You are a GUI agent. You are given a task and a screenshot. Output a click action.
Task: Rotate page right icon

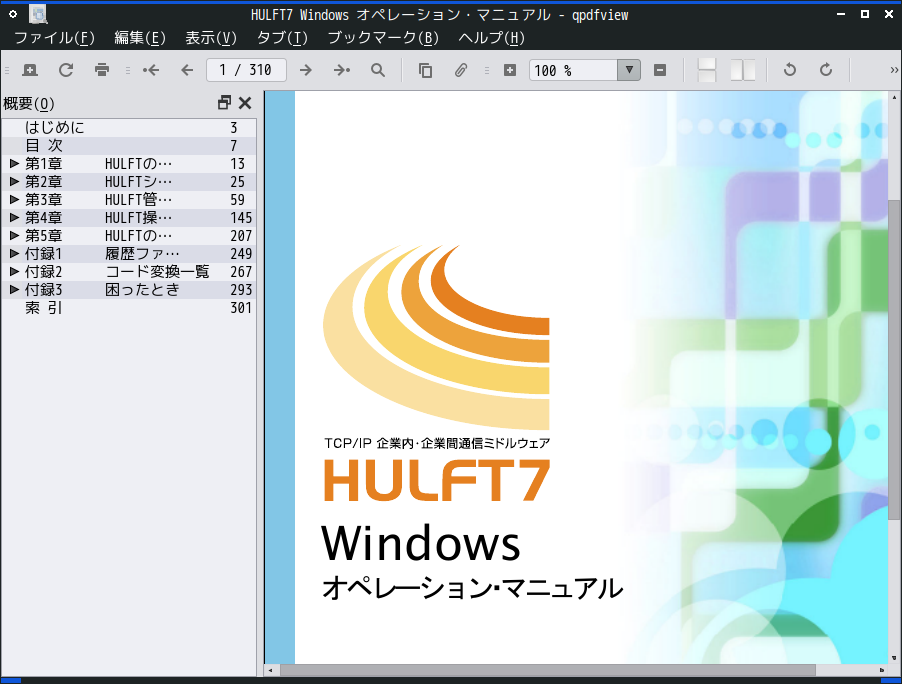[x=825, y=70]
